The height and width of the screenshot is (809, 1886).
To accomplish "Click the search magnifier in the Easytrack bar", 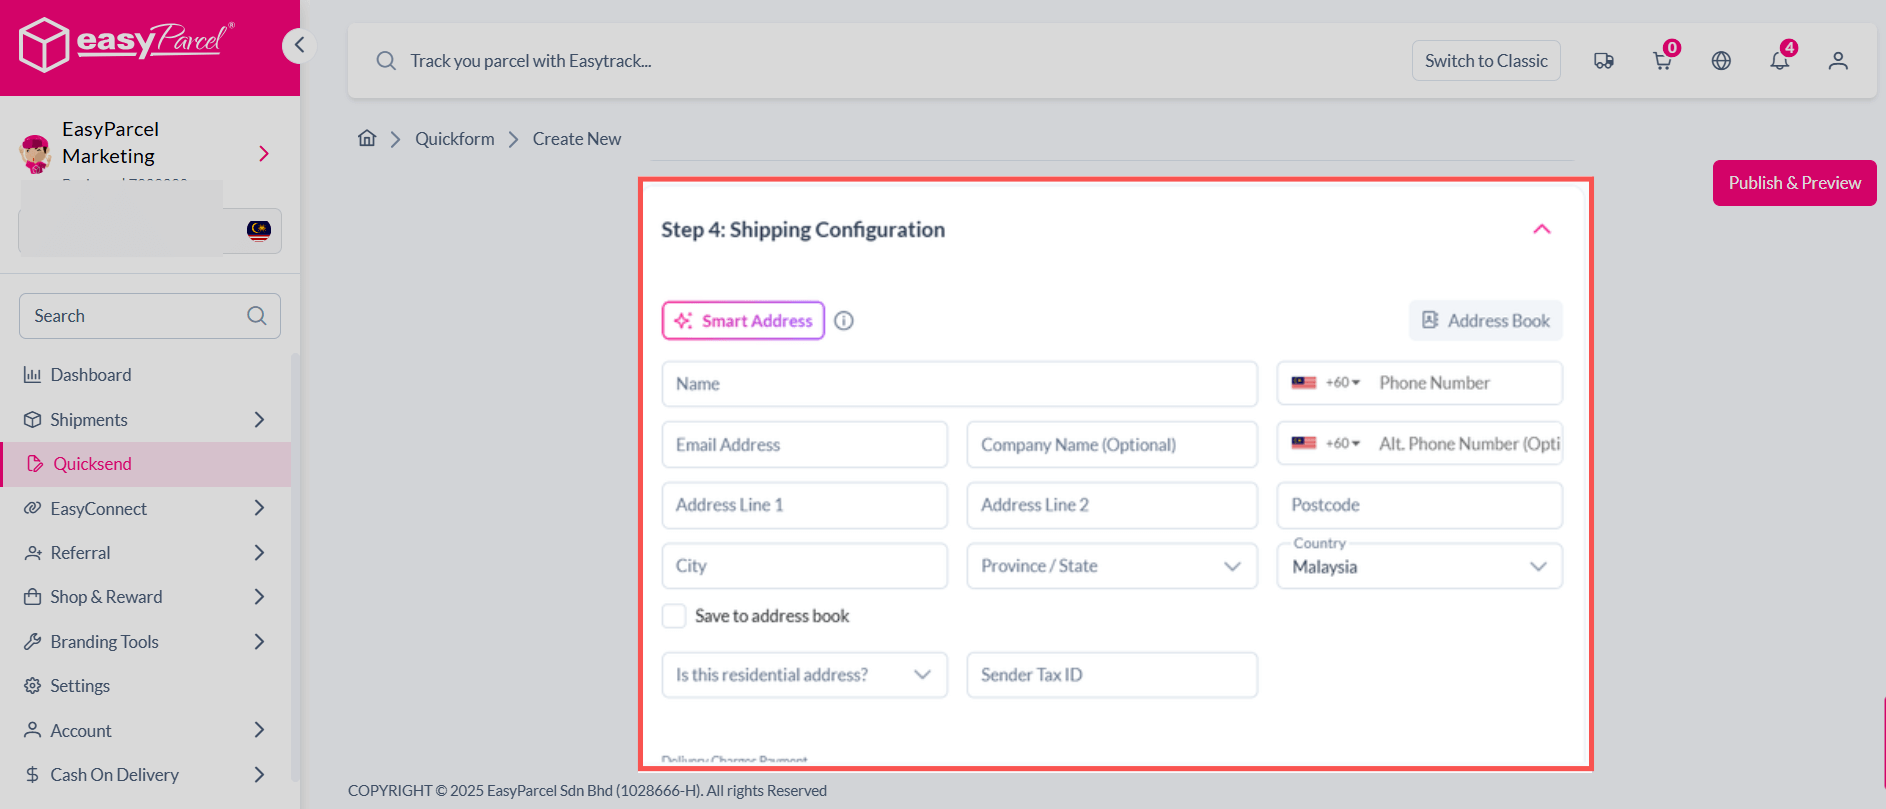I will pos(386,61).
